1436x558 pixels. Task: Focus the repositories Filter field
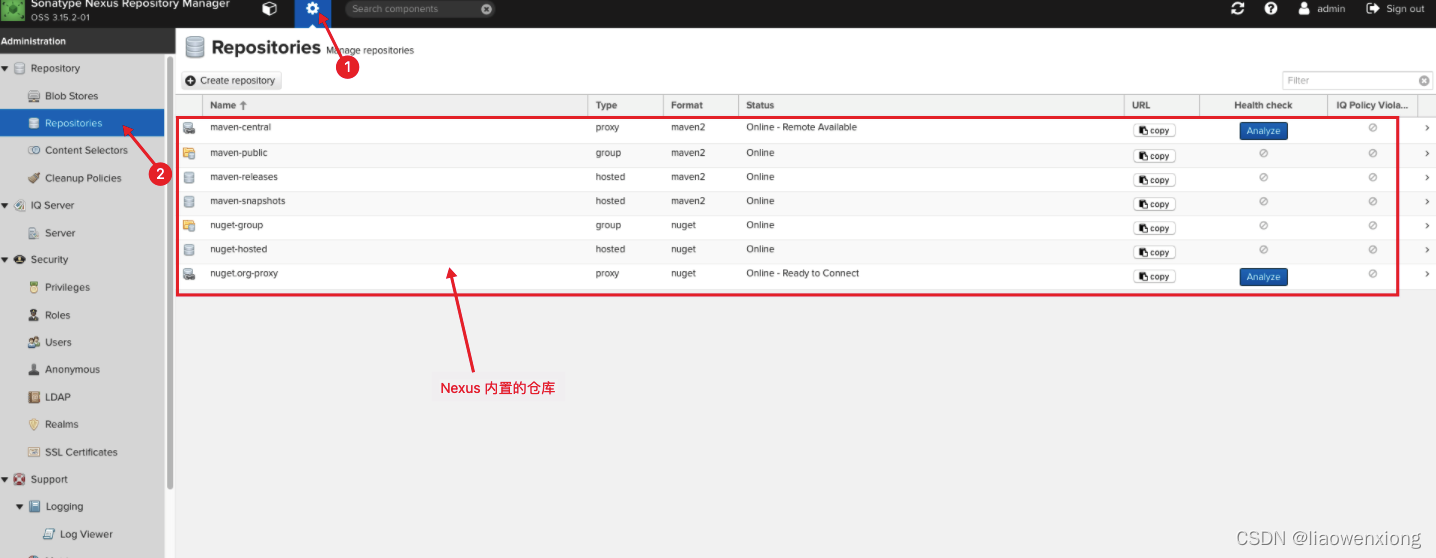coord(1350,80)
